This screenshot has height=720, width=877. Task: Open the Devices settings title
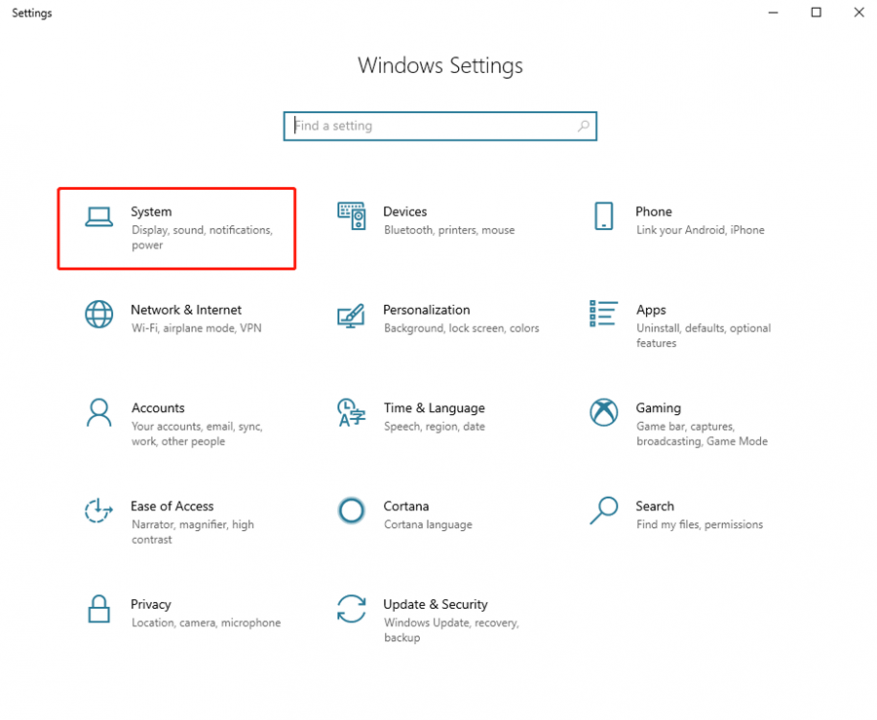point(405,211)
